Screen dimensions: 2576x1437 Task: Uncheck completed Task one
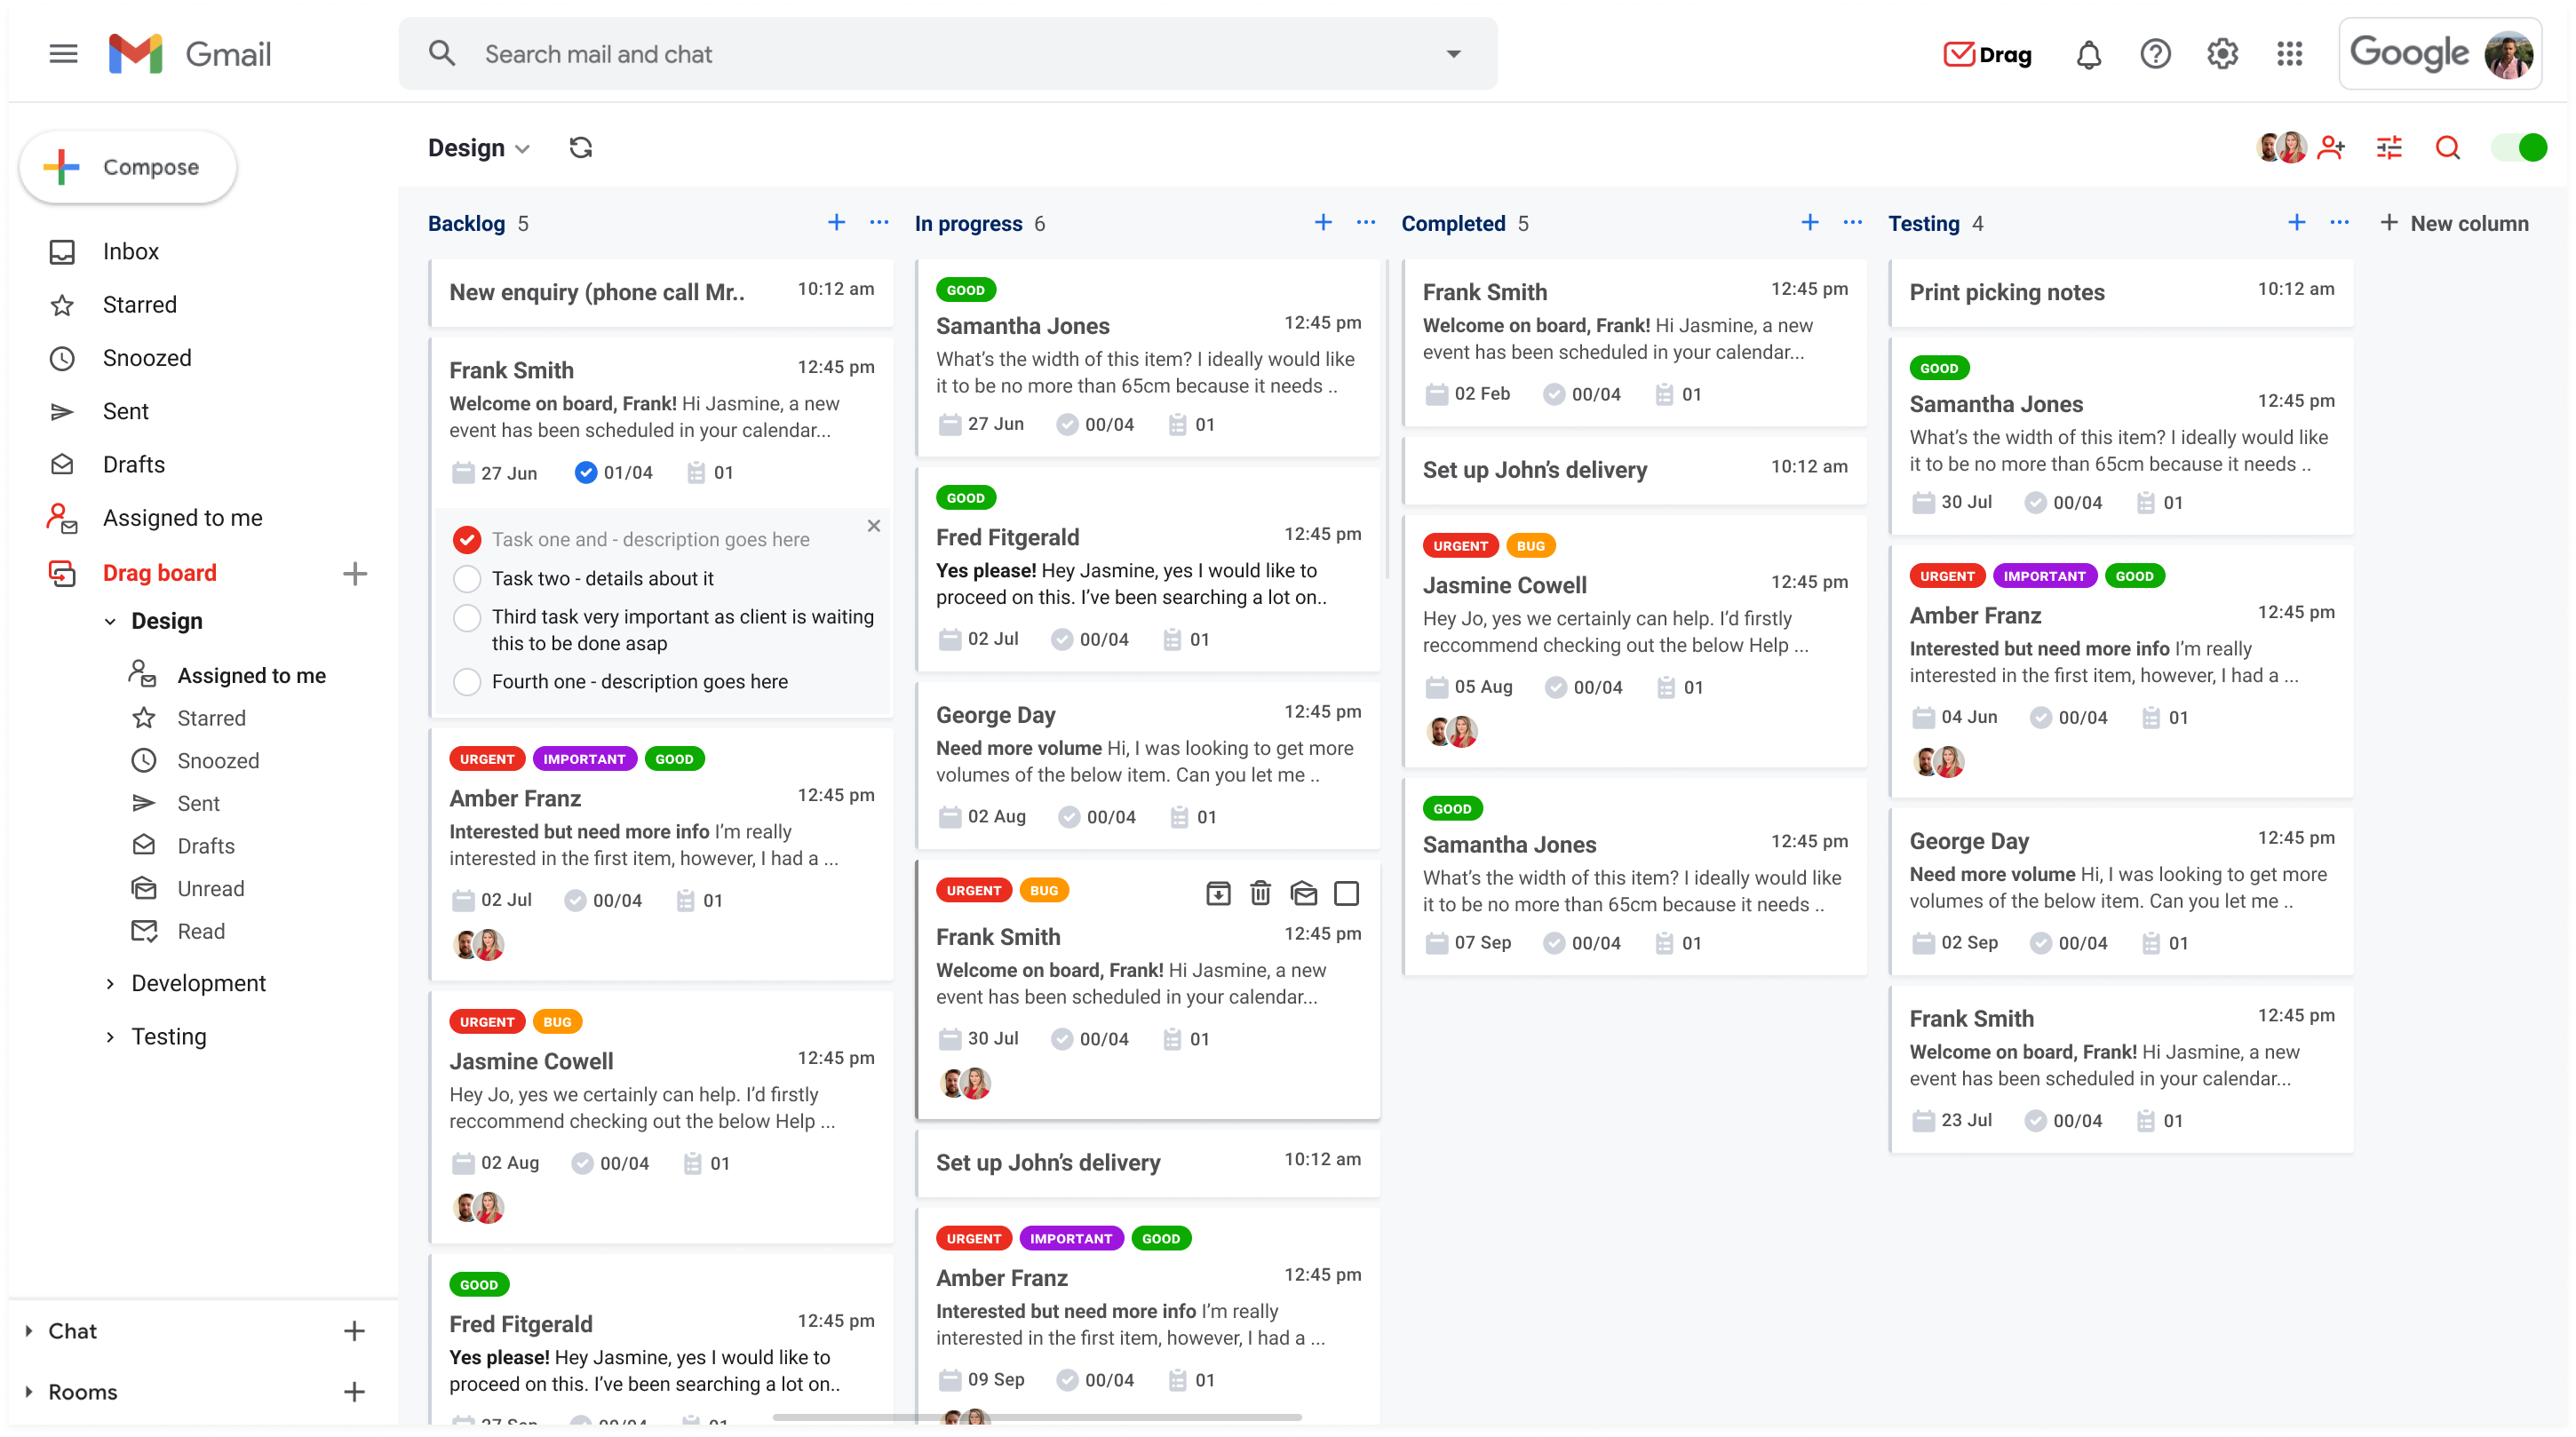[x=467, y=539]
